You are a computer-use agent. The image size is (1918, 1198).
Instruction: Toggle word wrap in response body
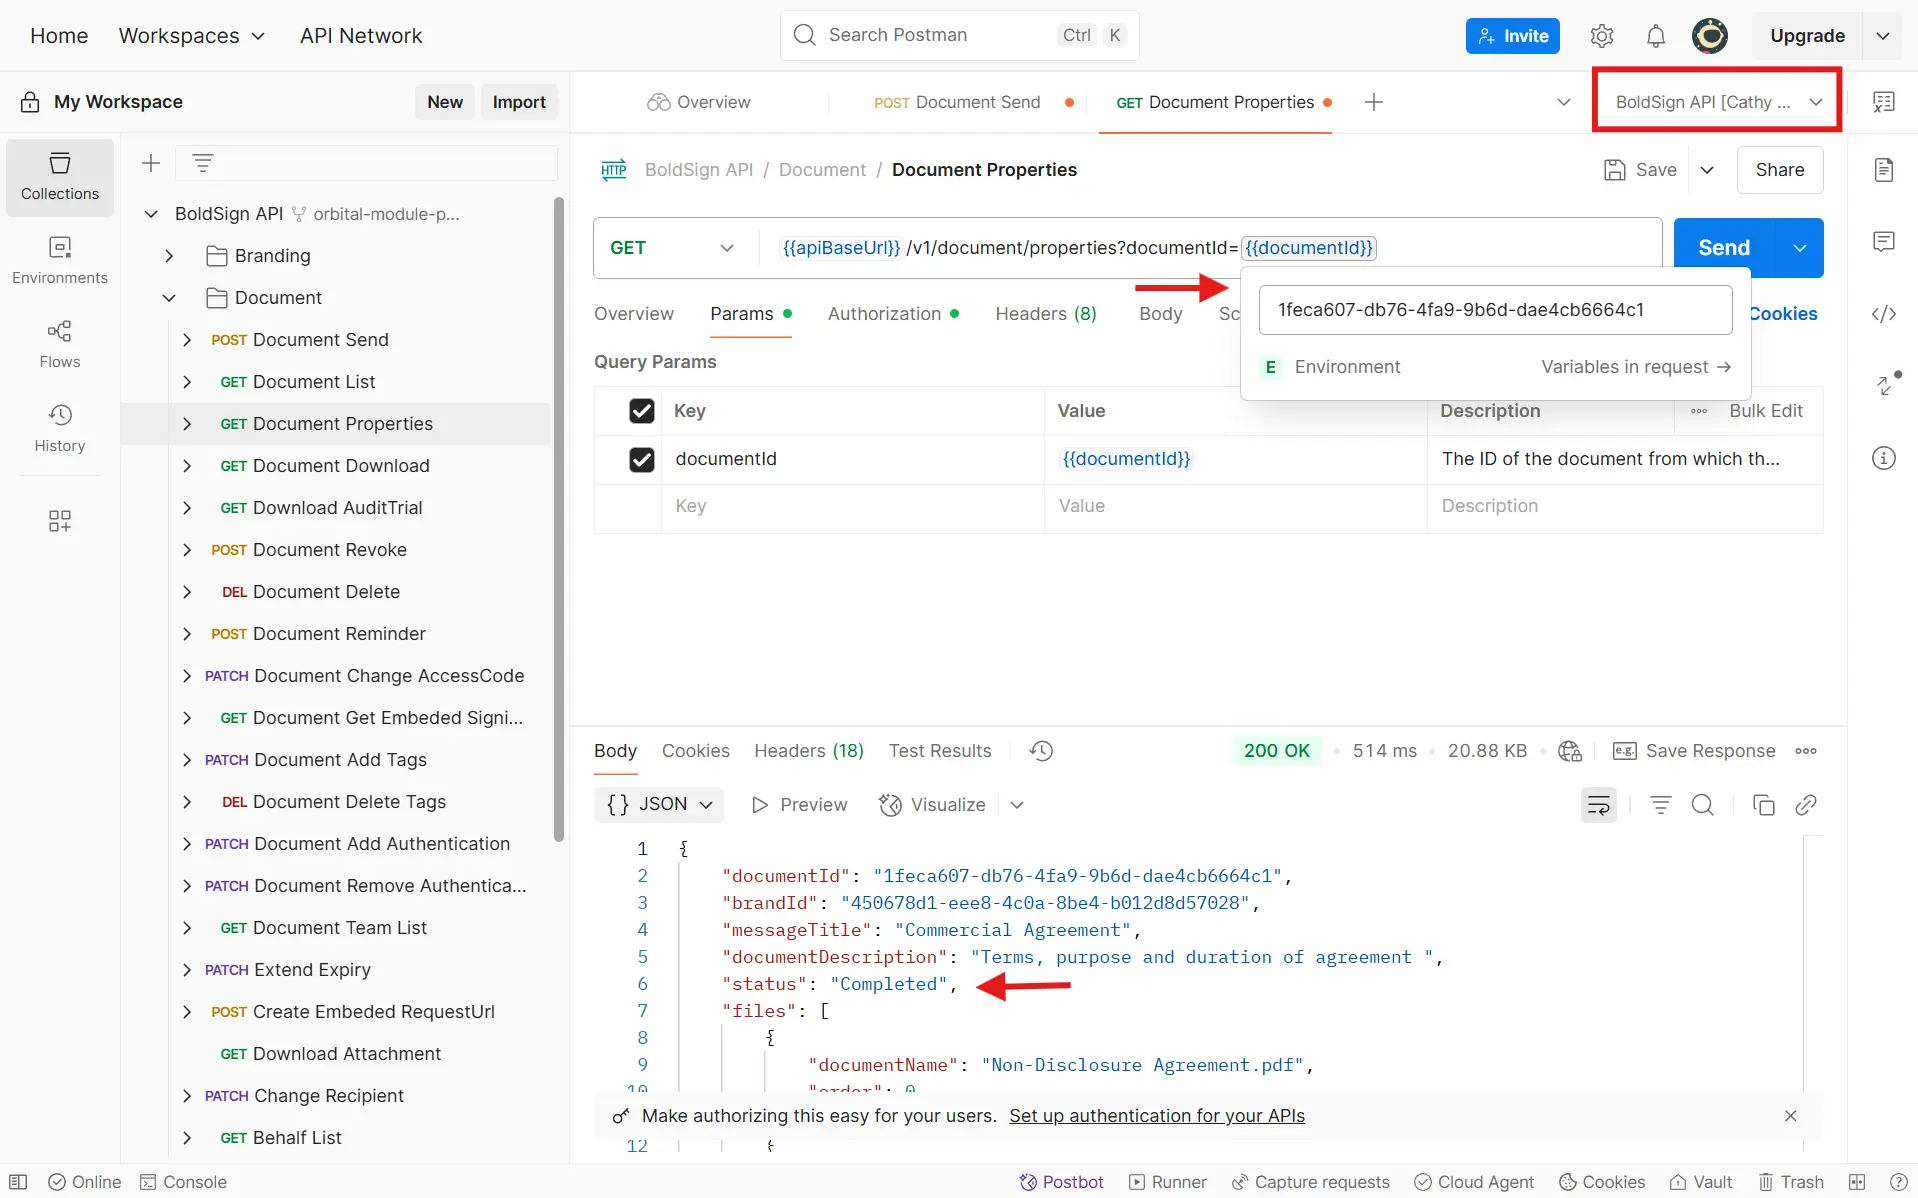(1599, 805)
